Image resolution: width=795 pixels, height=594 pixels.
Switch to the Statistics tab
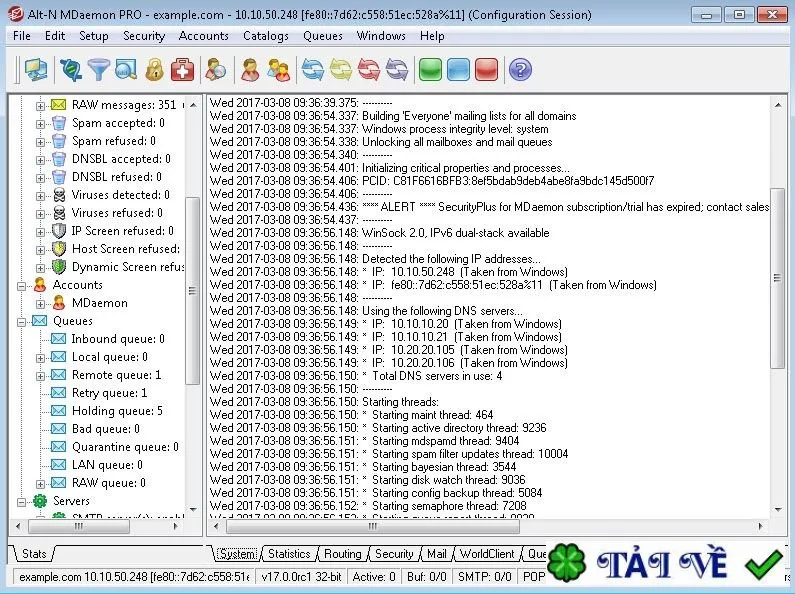coord(289,554)
